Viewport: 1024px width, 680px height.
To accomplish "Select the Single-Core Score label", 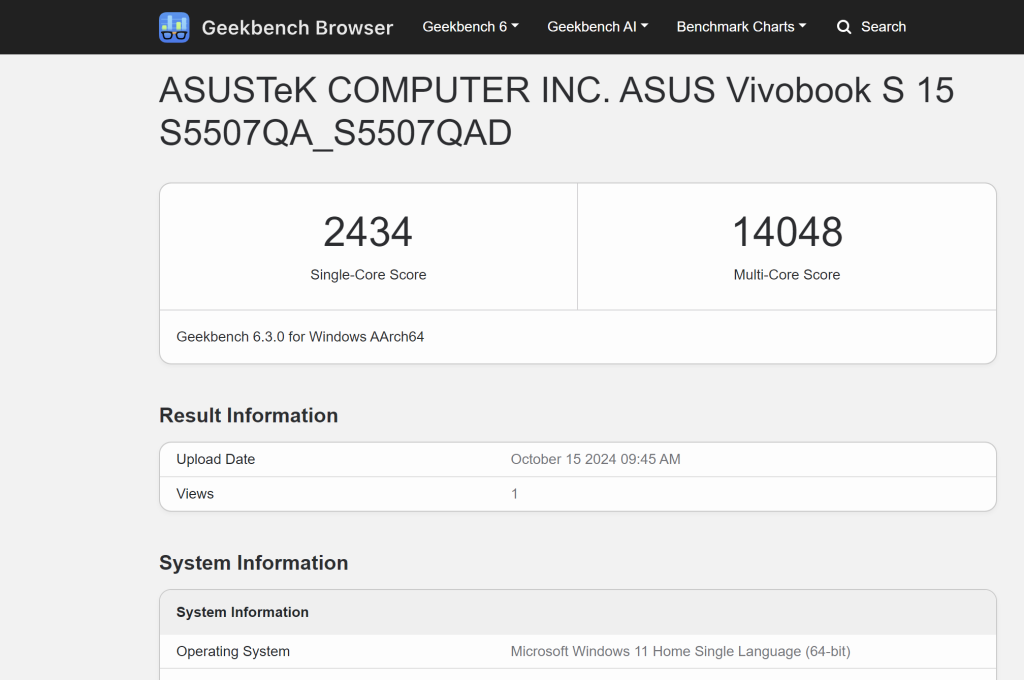I will pyautogui.click(x=368, y=274).
